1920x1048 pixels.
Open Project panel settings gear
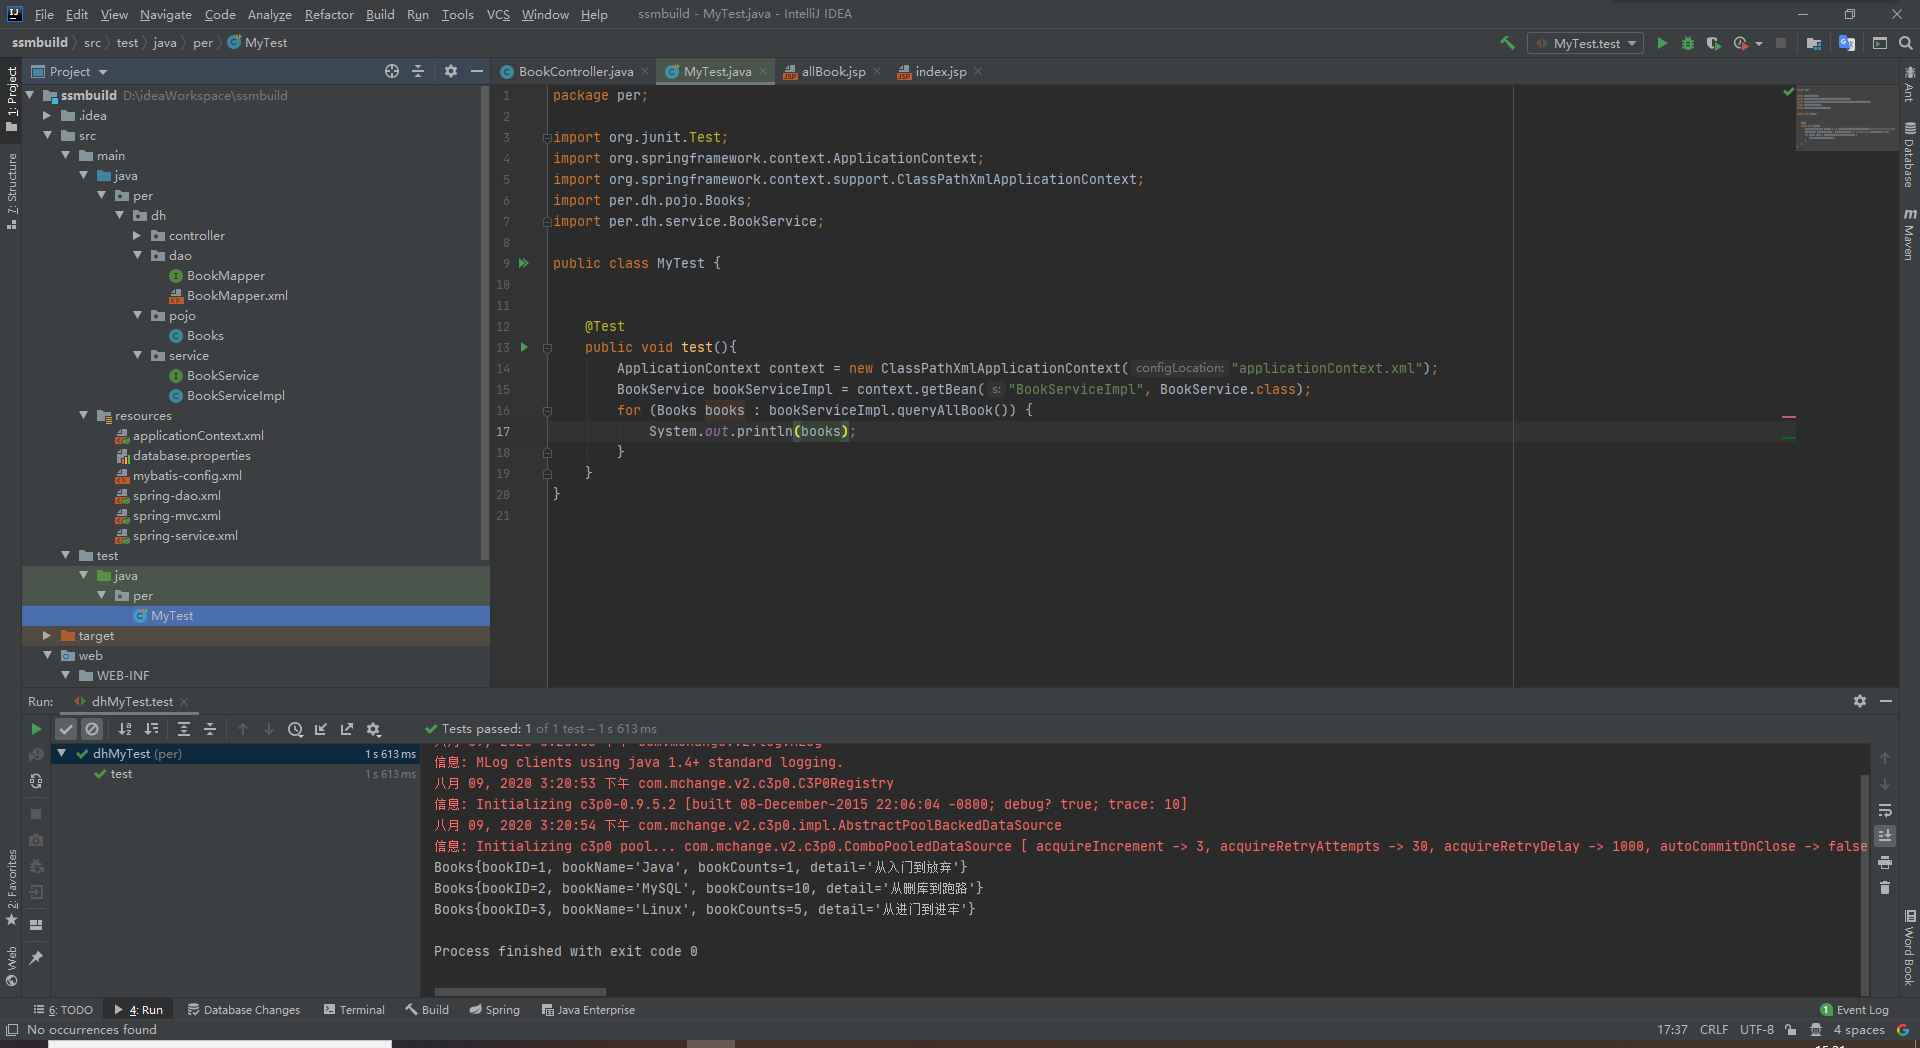click(x=451, y=71)
